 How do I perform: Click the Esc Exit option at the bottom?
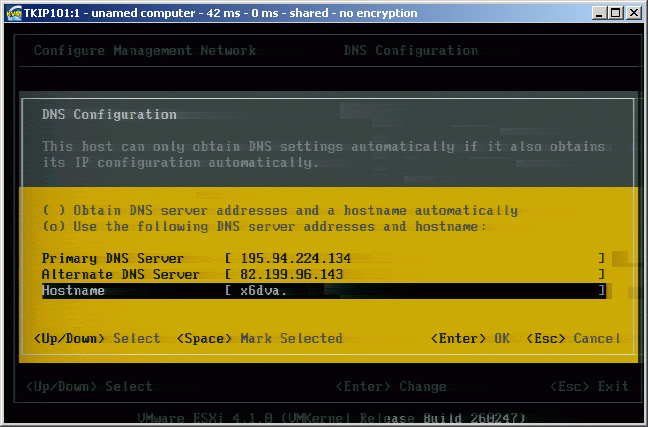pos(589,386)
